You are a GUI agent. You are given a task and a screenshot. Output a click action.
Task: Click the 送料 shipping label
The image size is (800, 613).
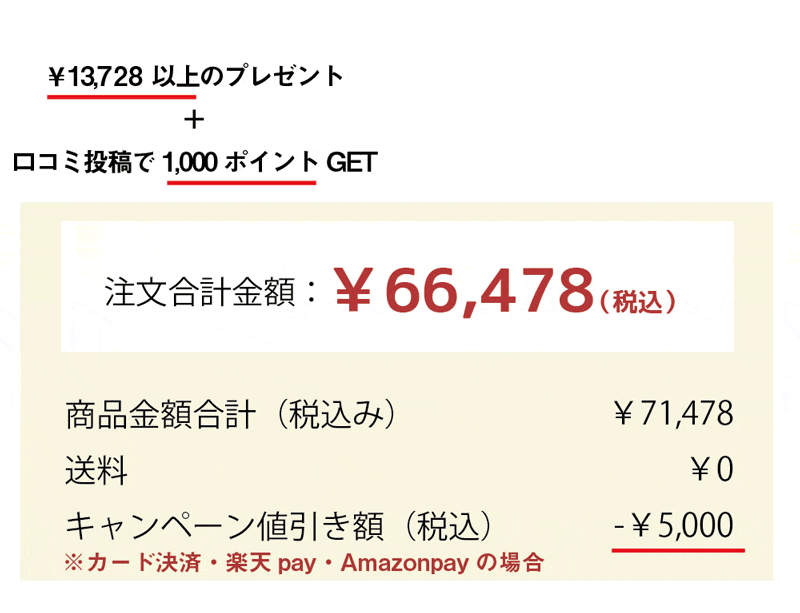pyautogui.click(x=96, y=469)
